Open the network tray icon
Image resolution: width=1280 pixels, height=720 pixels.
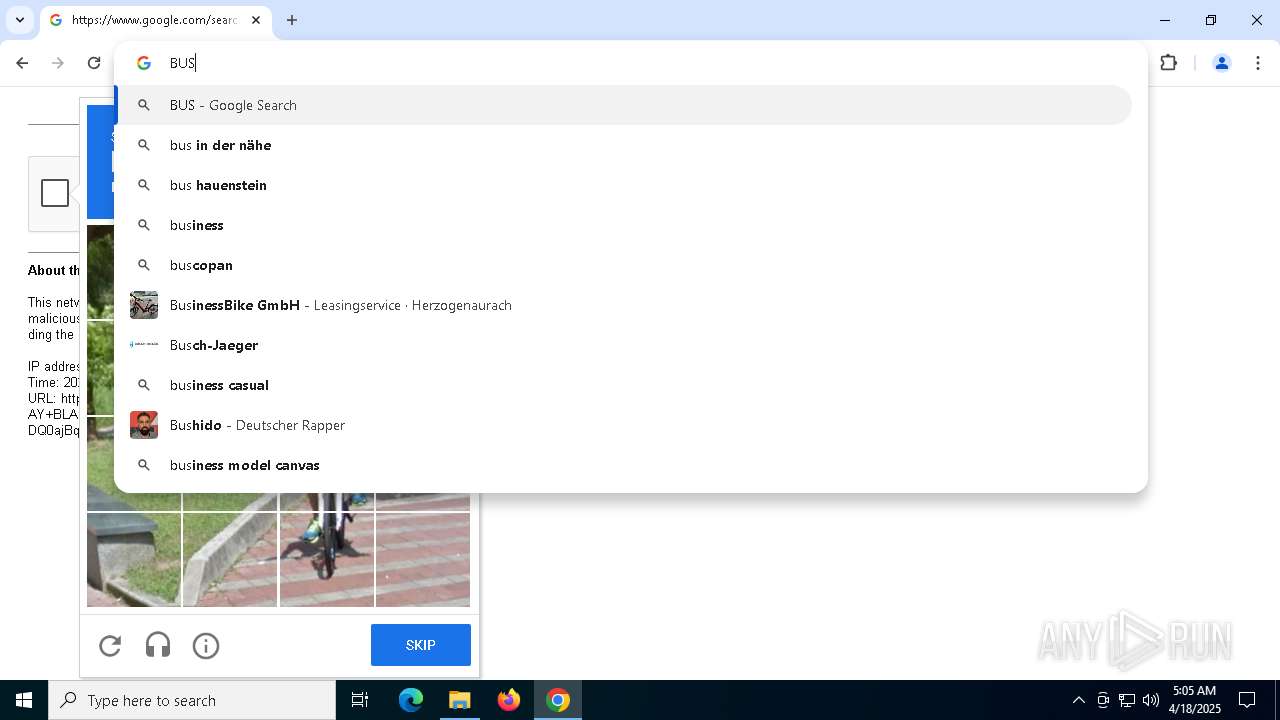[1127, 700]
